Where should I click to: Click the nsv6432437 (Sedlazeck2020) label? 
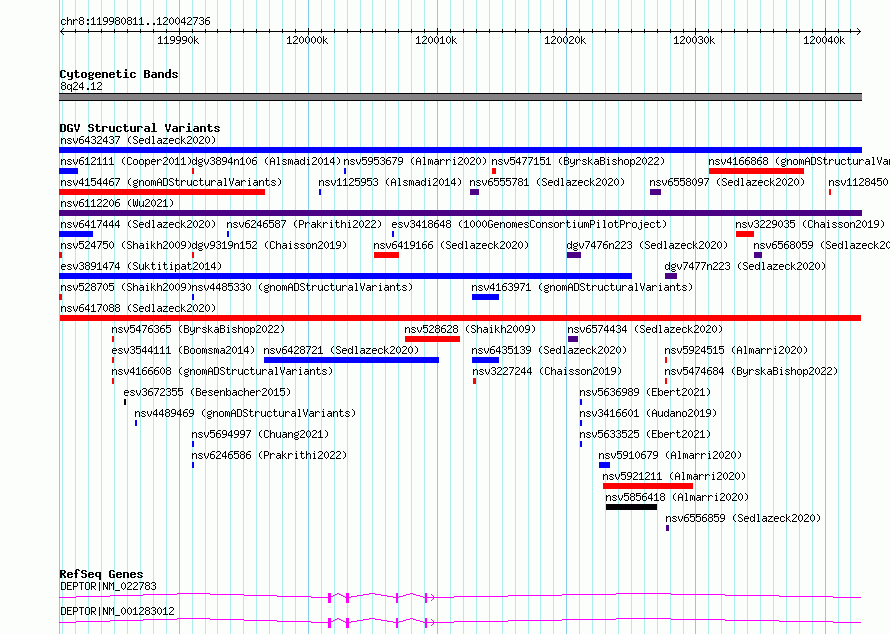tap(138, 140)
